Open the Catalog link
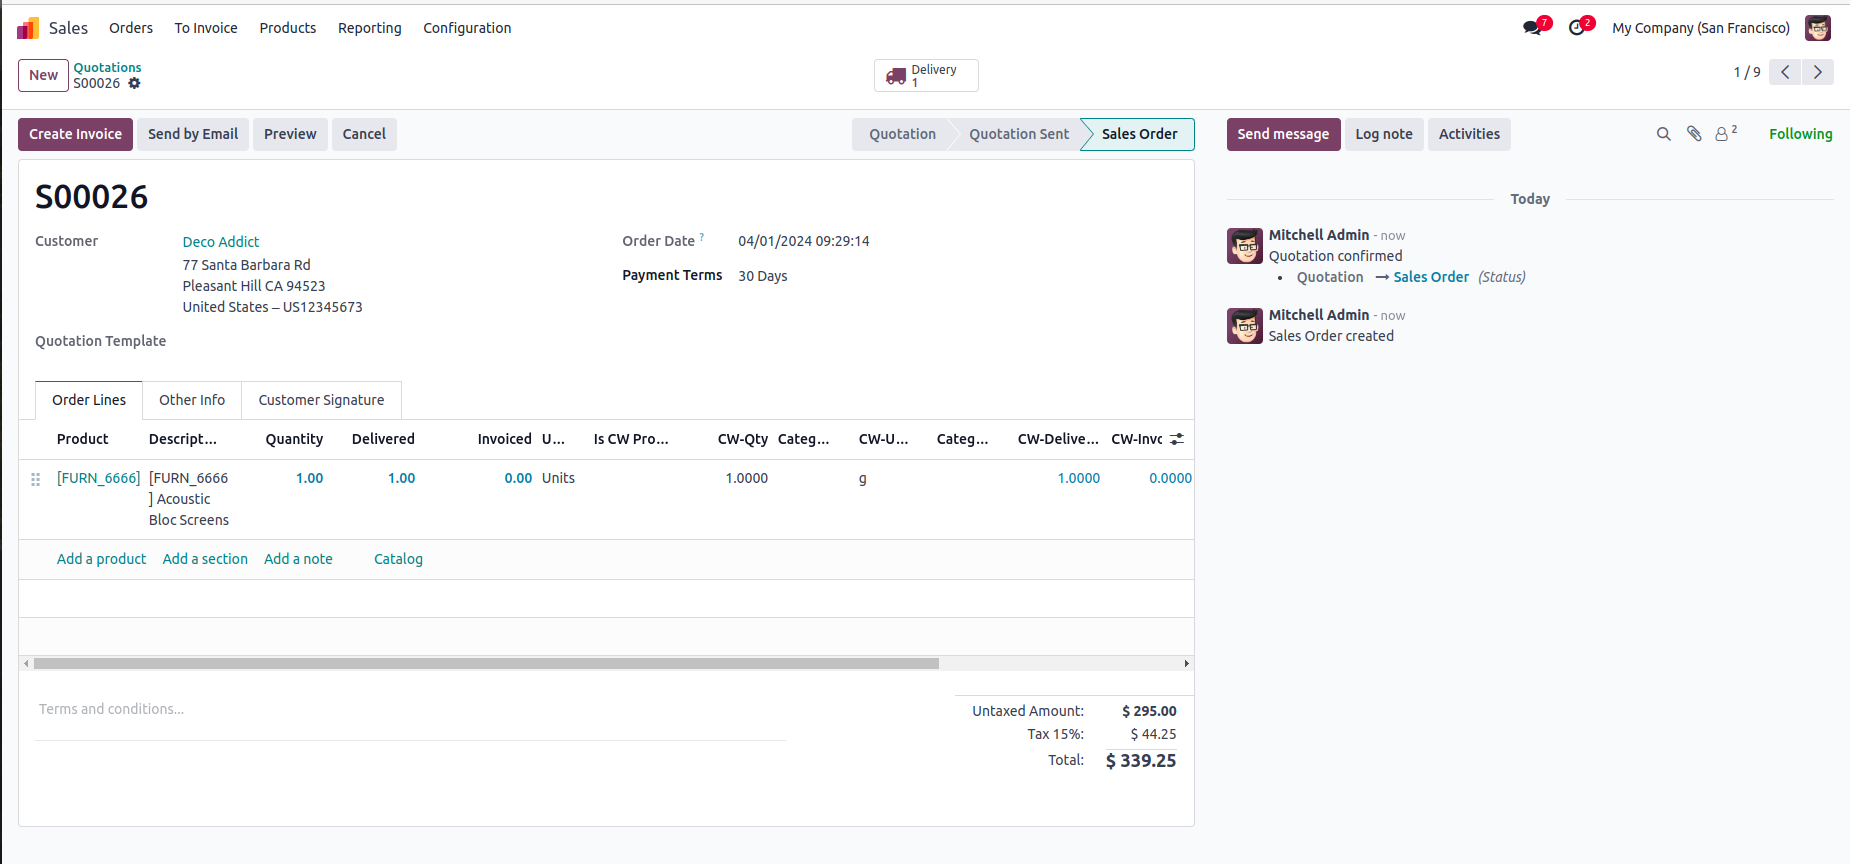1850x864 pixels. pos(398,559)
